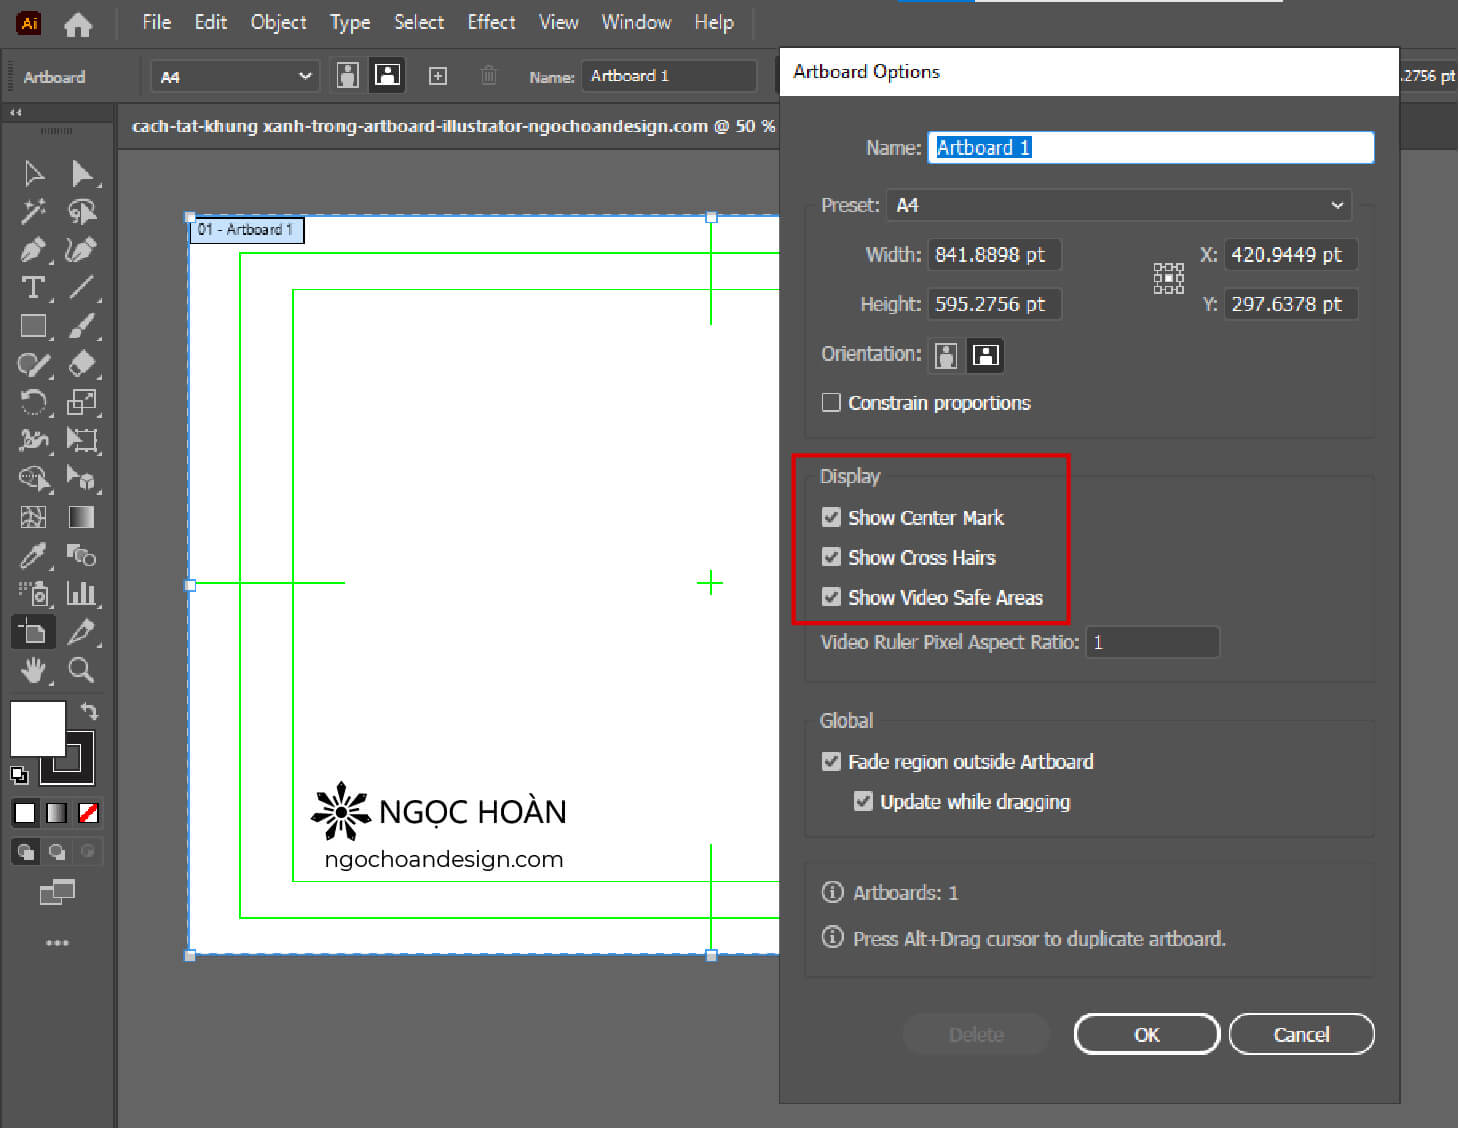
Task: Pick the Rectangle tool
Action: 33,326
